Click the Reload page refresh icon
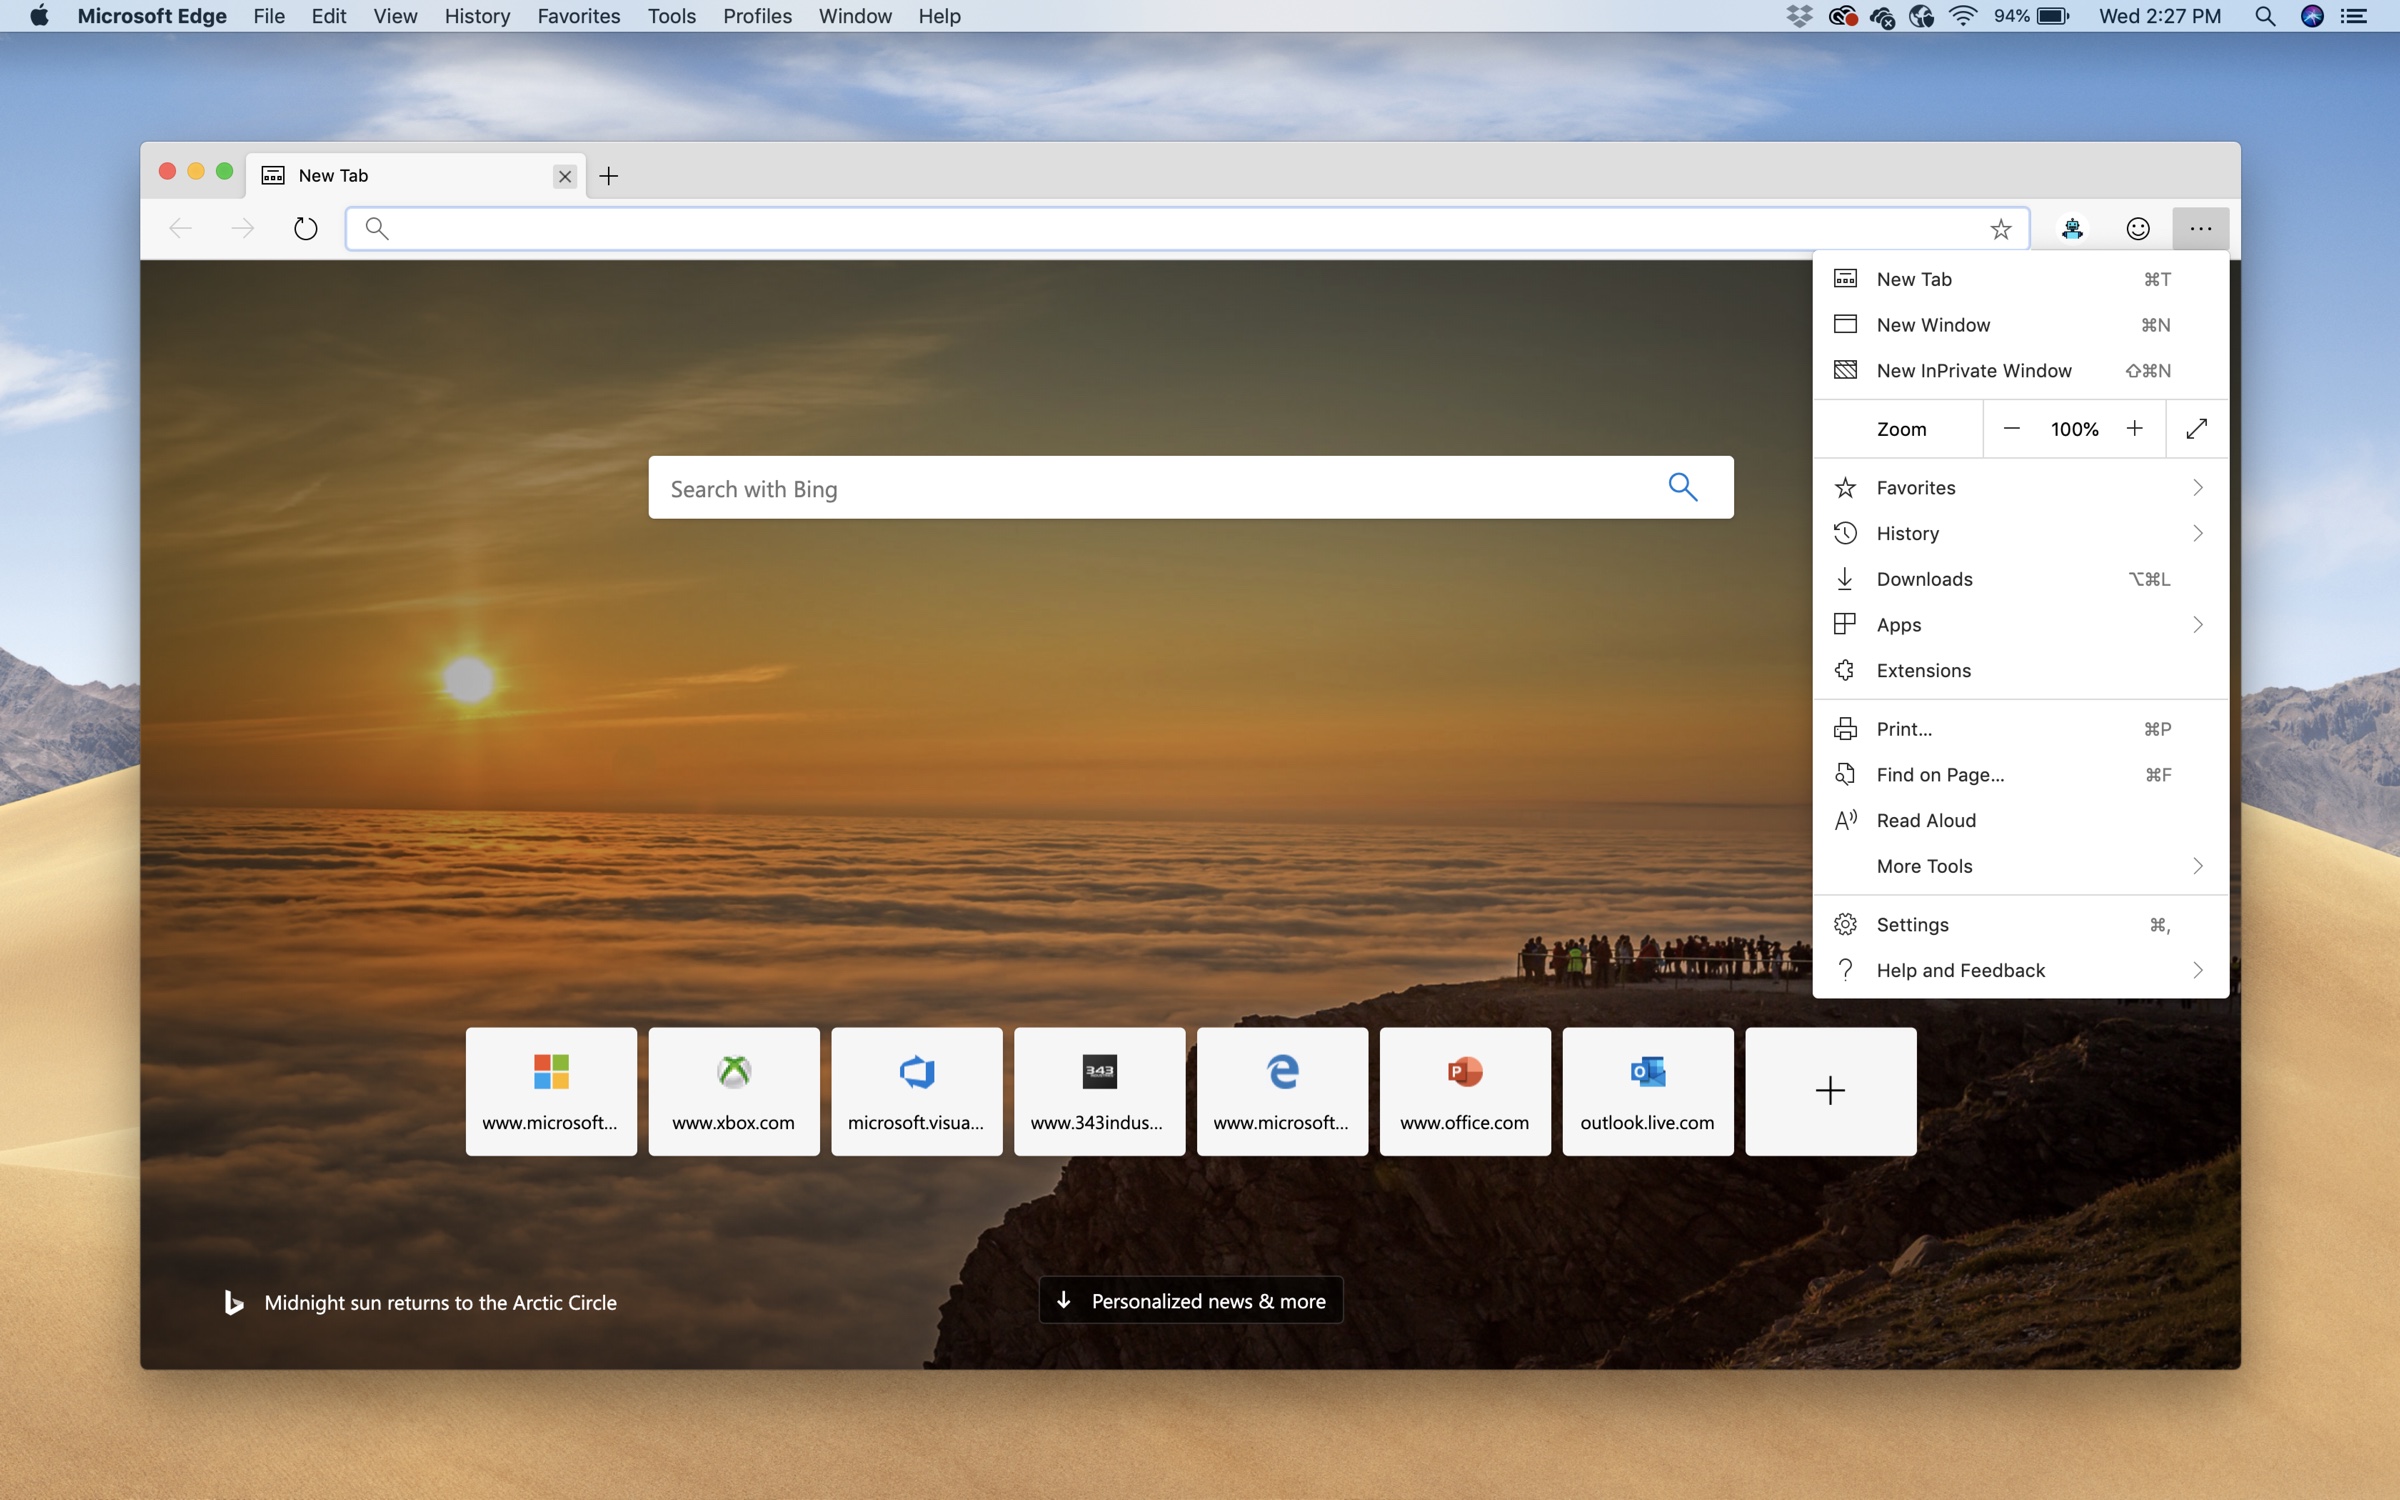Image resolution: width=2400 pixels, height=1500 pixels. (304, 226)
